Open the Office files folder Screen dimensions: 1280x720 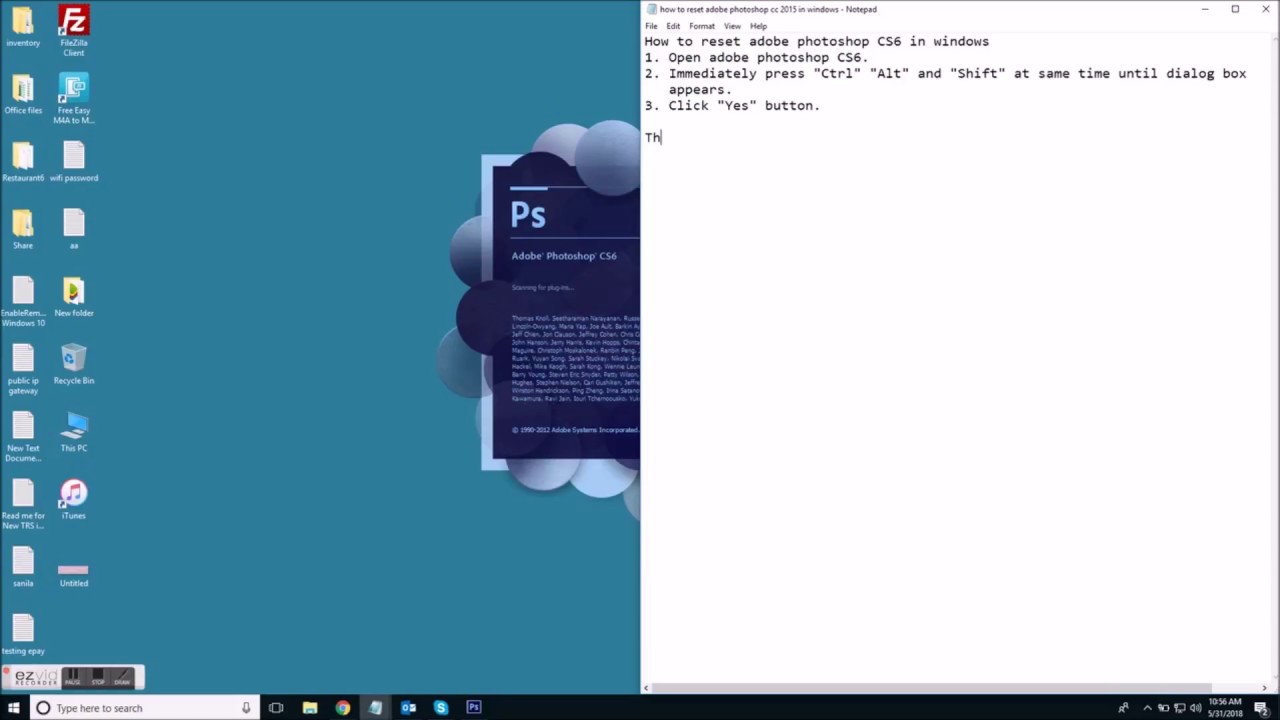pos(23,95)
